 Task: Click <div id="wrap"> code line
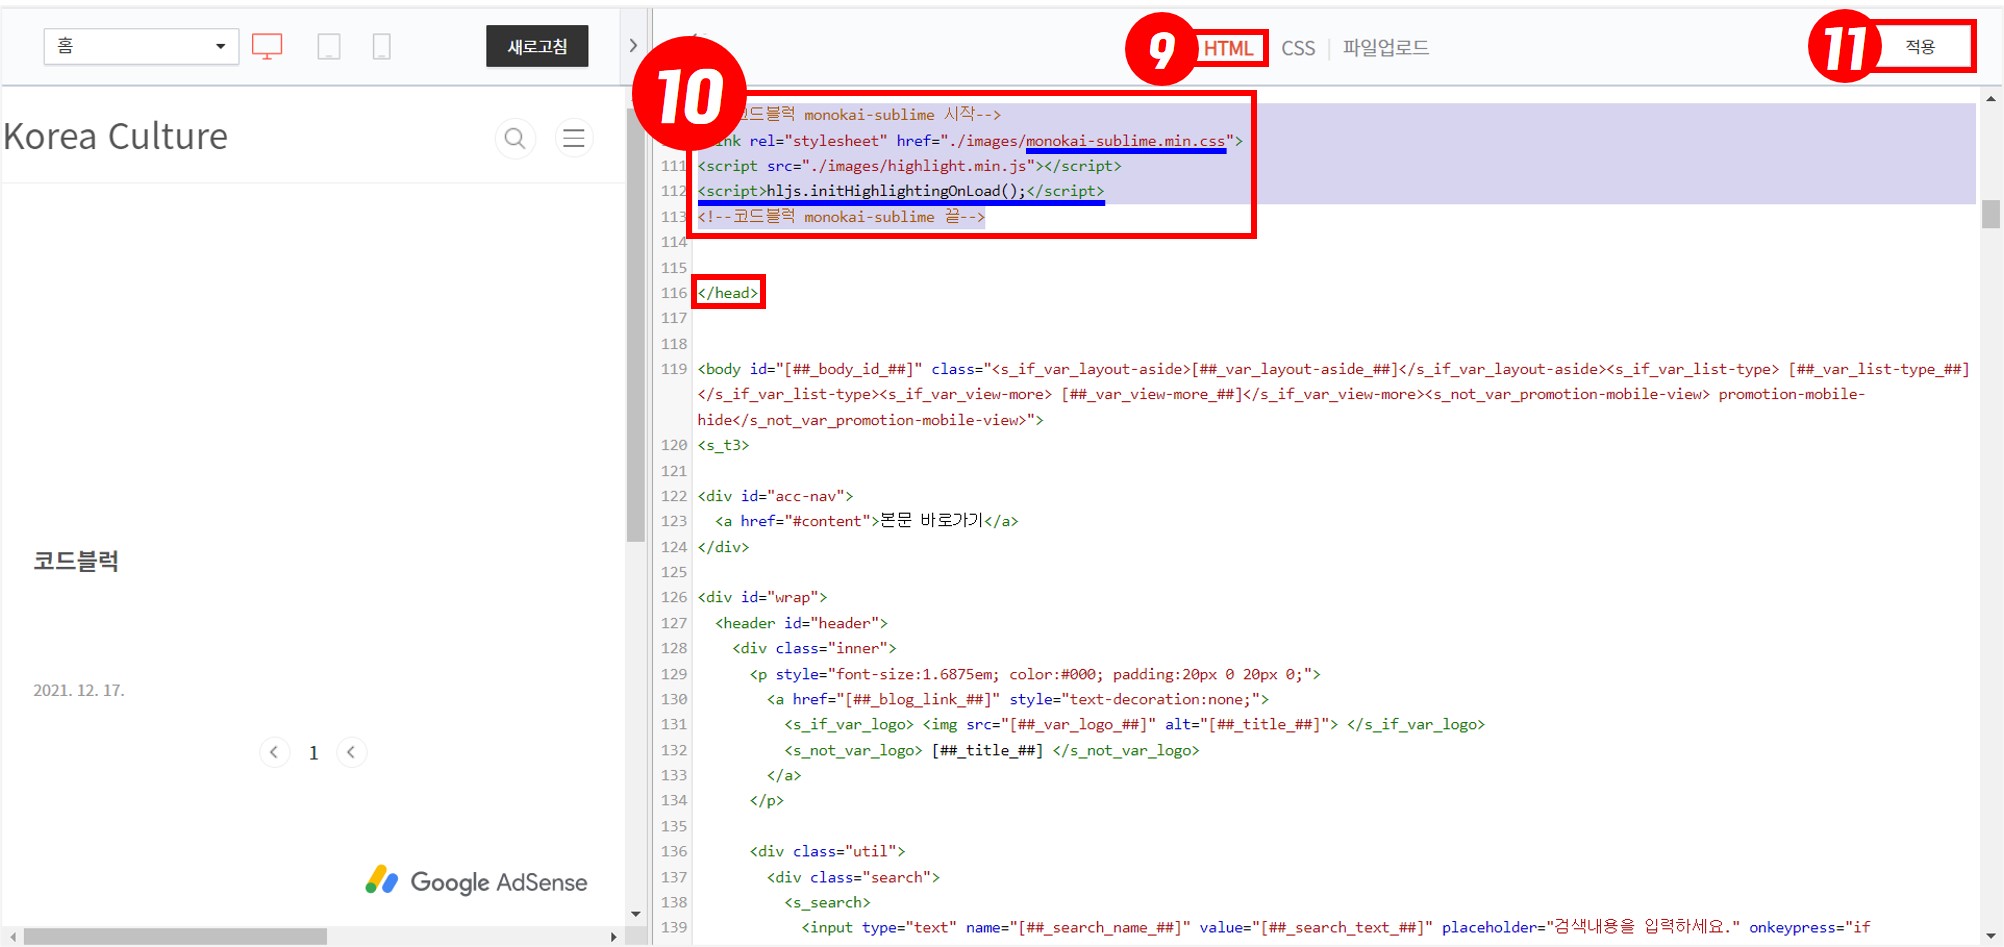762,597
